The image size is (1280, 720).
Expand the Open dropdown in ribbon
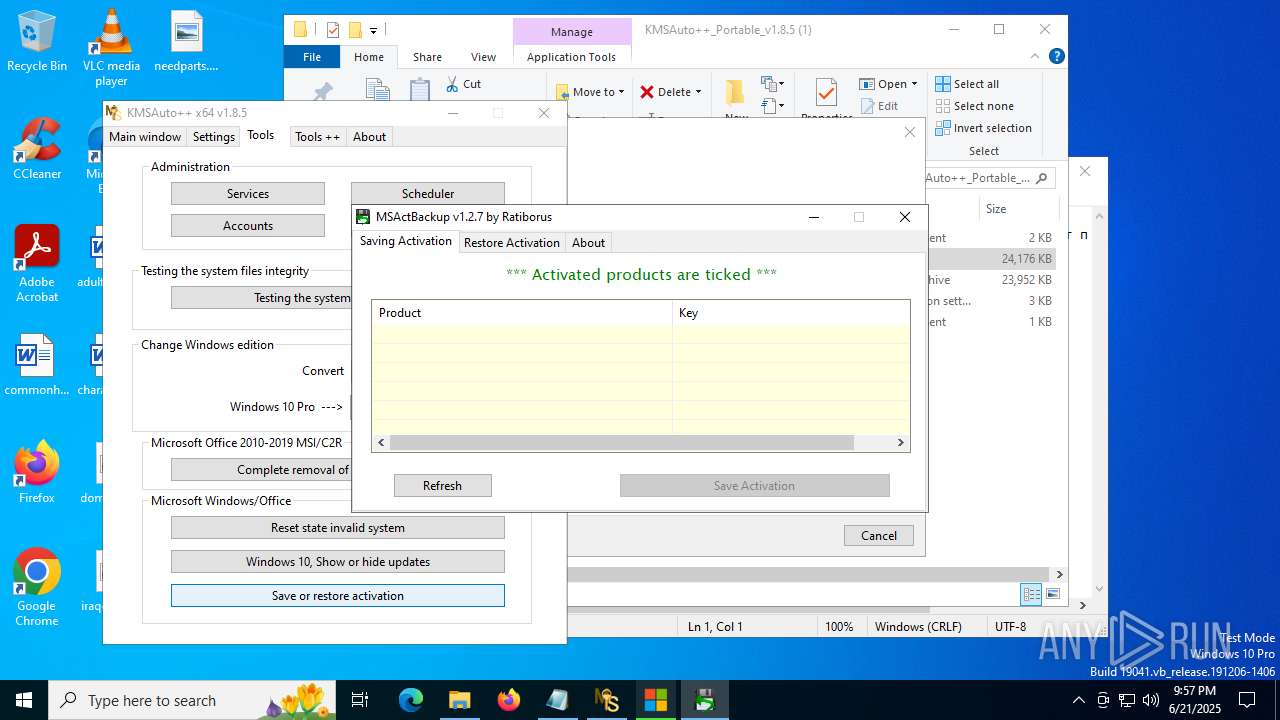point(913,84)
